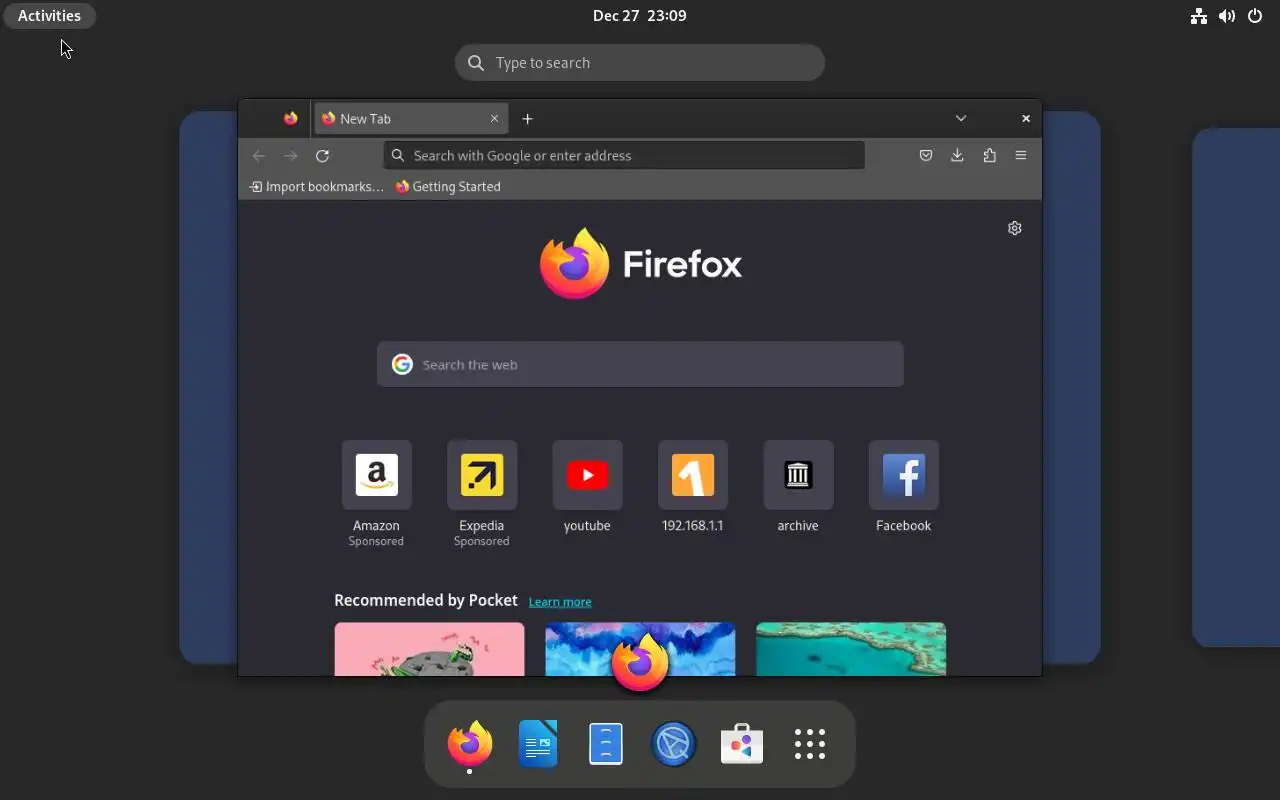Open the Extensions puzzle icon

pyautogui.click(x=989, y=155)
